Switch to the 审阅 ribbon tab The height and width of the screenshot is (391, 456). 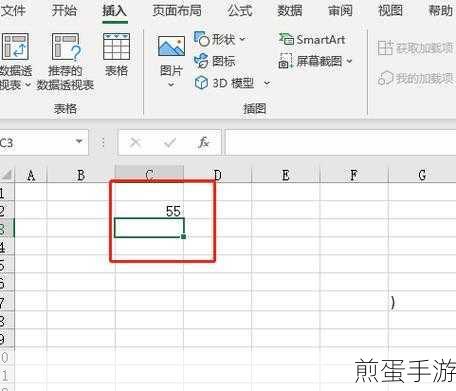[340, 11]
